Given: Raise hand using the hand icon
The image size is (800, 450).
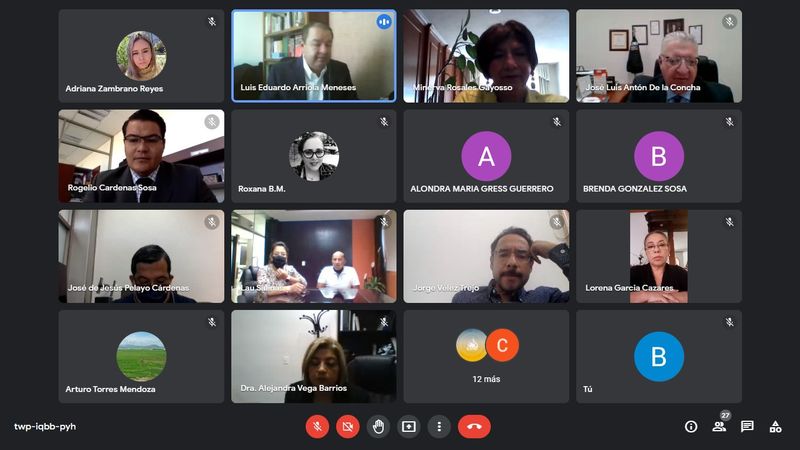Looking at the screenshot, I should pyautogui.click(x=378, y=427).
